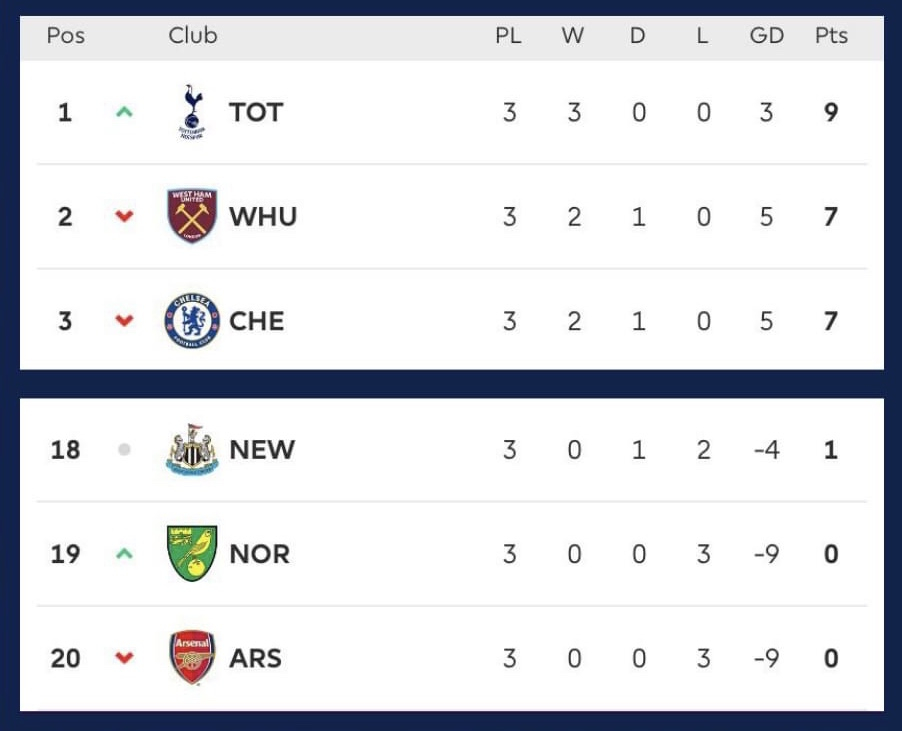Click grey no-change dot beside Newcastle

pyautogui.click(x=124, y=449)
